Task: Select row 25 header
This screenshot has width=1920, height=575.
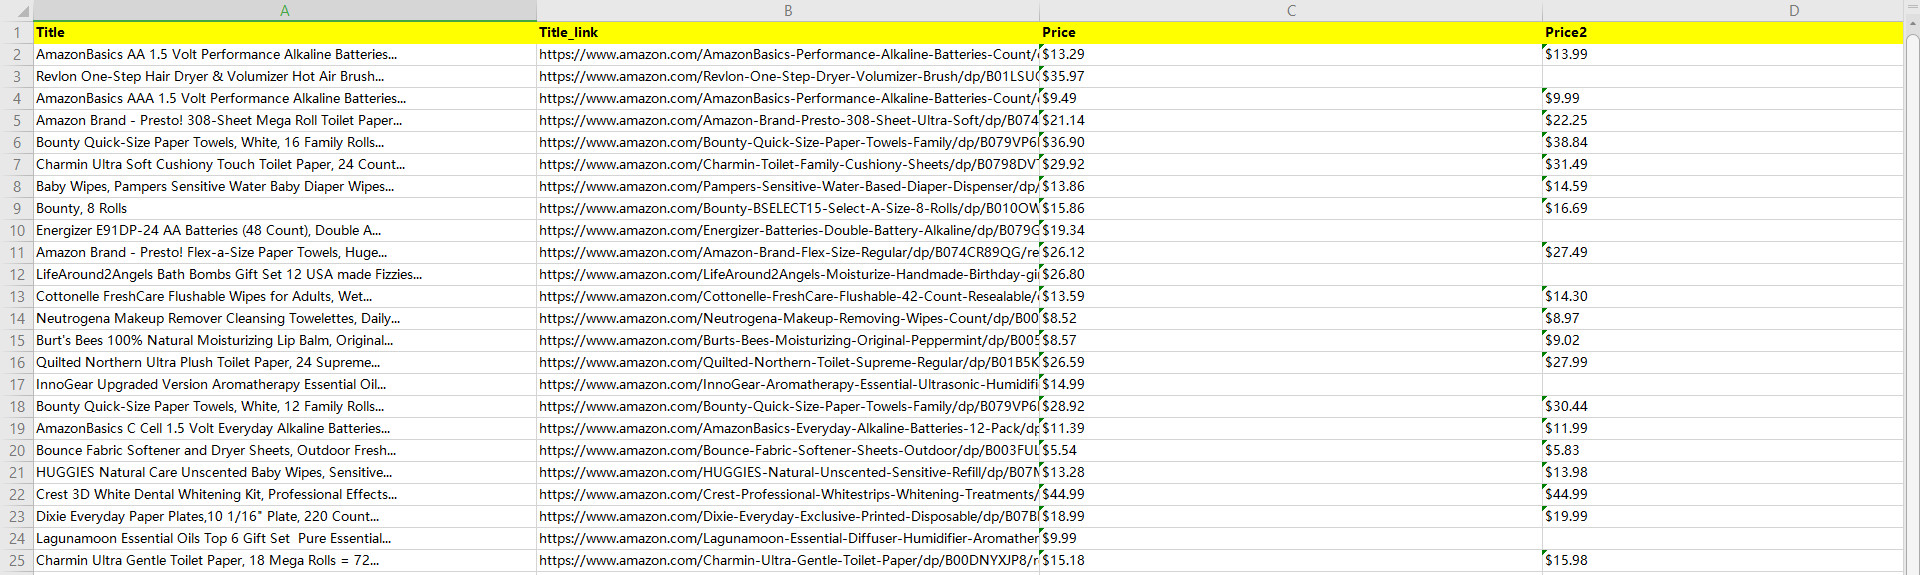Action: click(x=16, y=560)
